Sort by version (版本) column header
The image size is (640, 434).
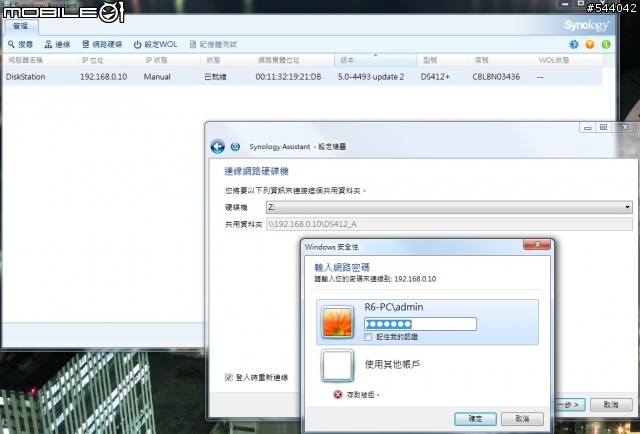click(376, 60)
